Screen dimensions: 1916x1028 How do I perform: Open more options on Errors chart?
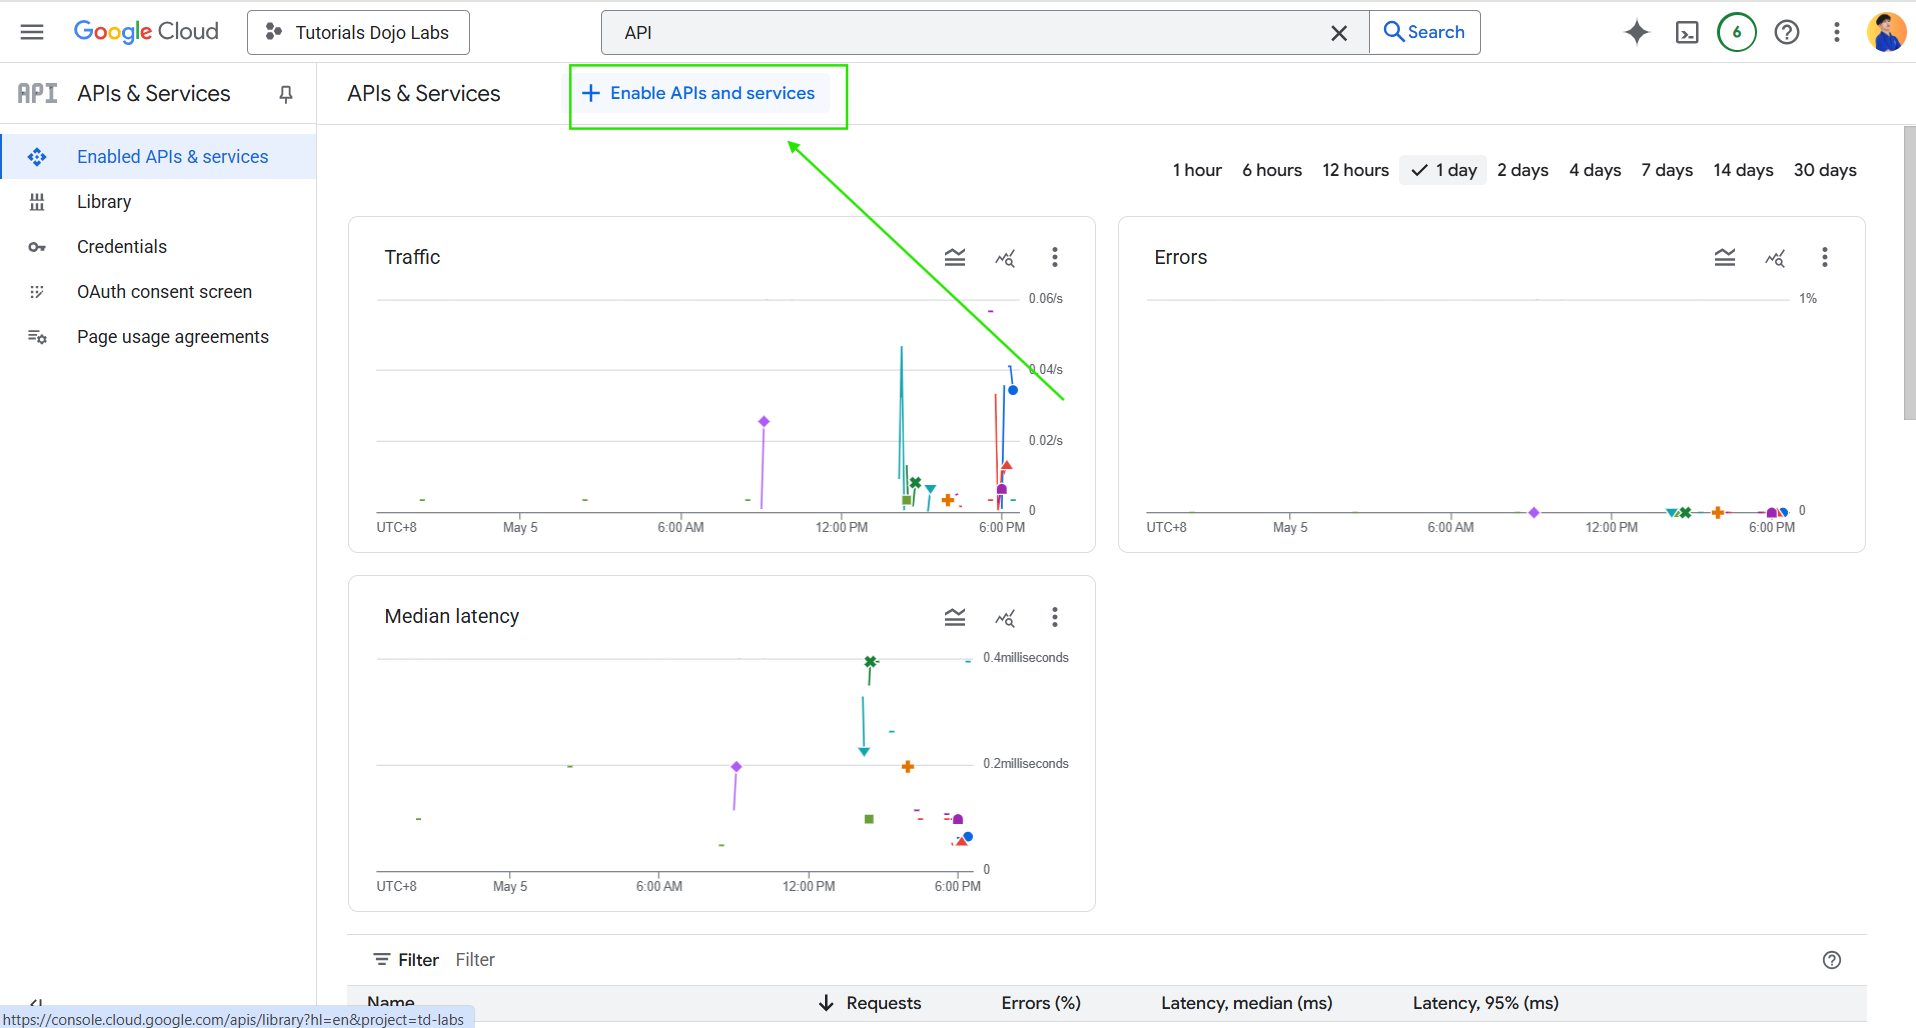click(1824, 258)
